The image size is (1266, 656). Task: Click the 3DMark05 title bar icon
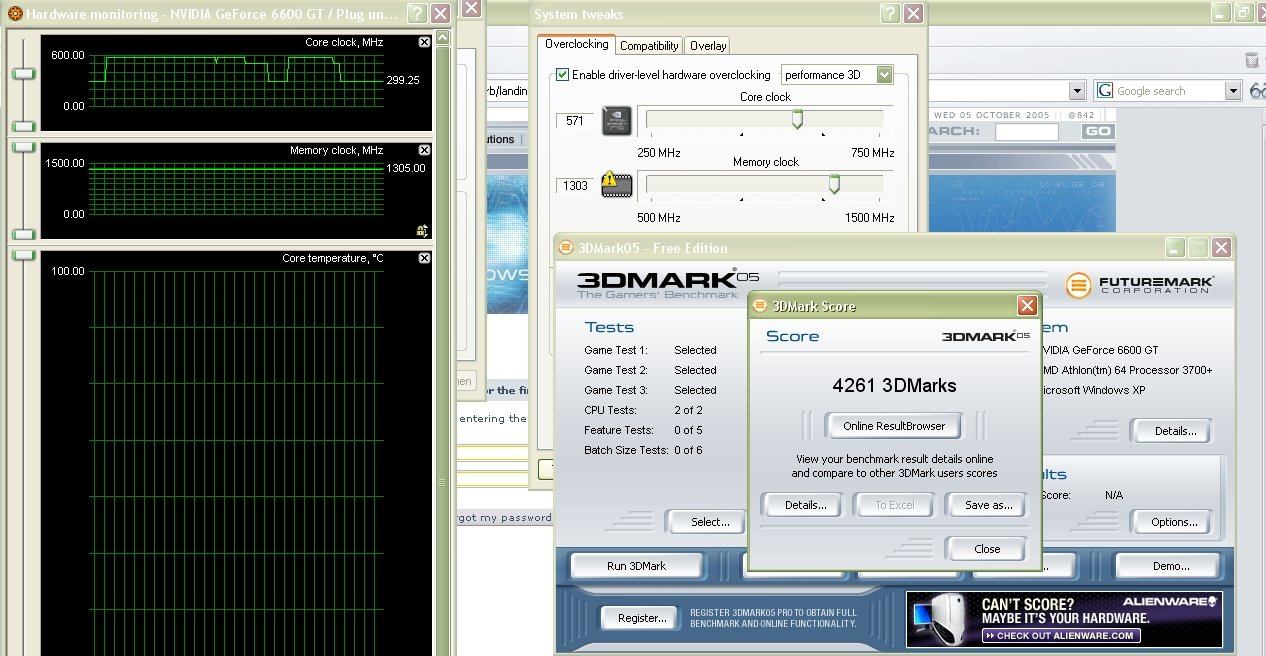pos(566,248)
